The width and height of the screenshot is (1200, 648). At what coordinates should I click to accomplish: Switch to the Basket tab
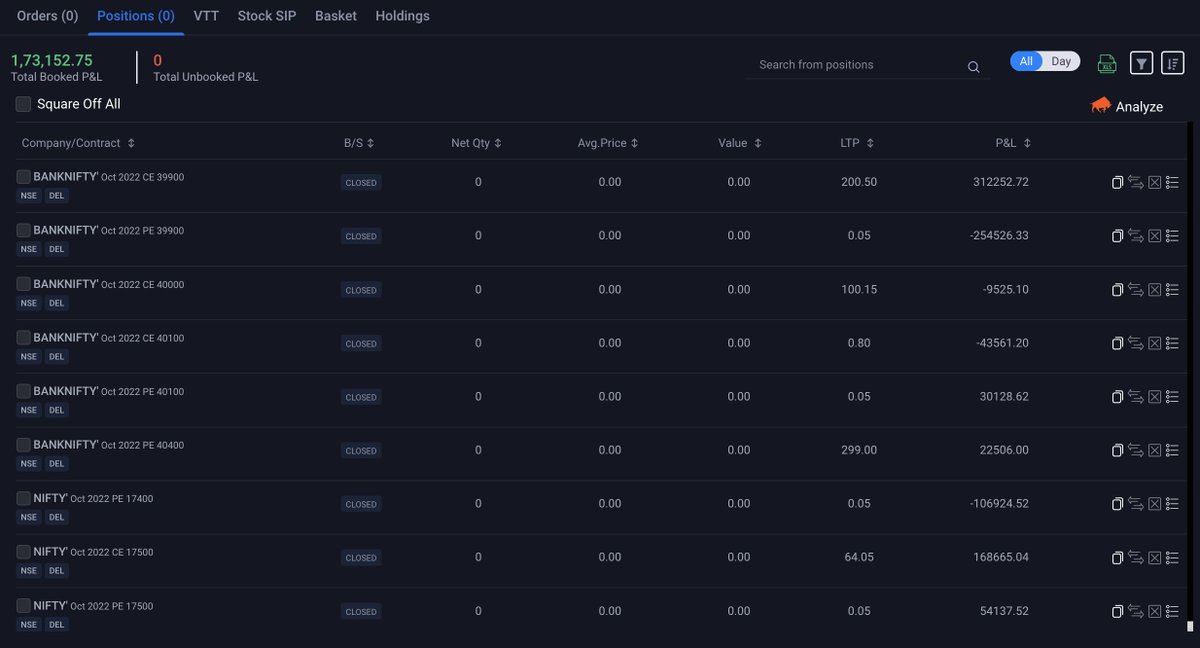[336, 16]
